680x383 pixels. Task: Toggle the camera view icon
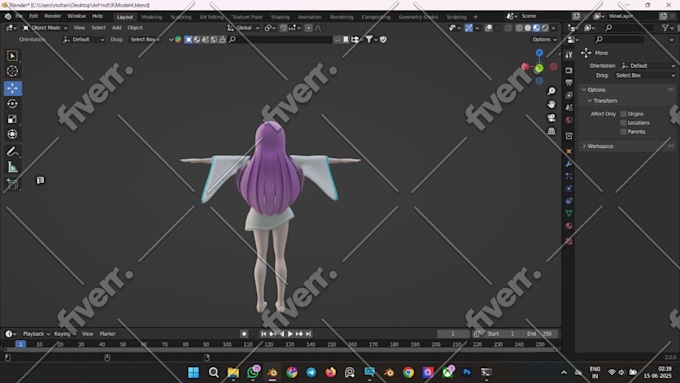(551, 118)
